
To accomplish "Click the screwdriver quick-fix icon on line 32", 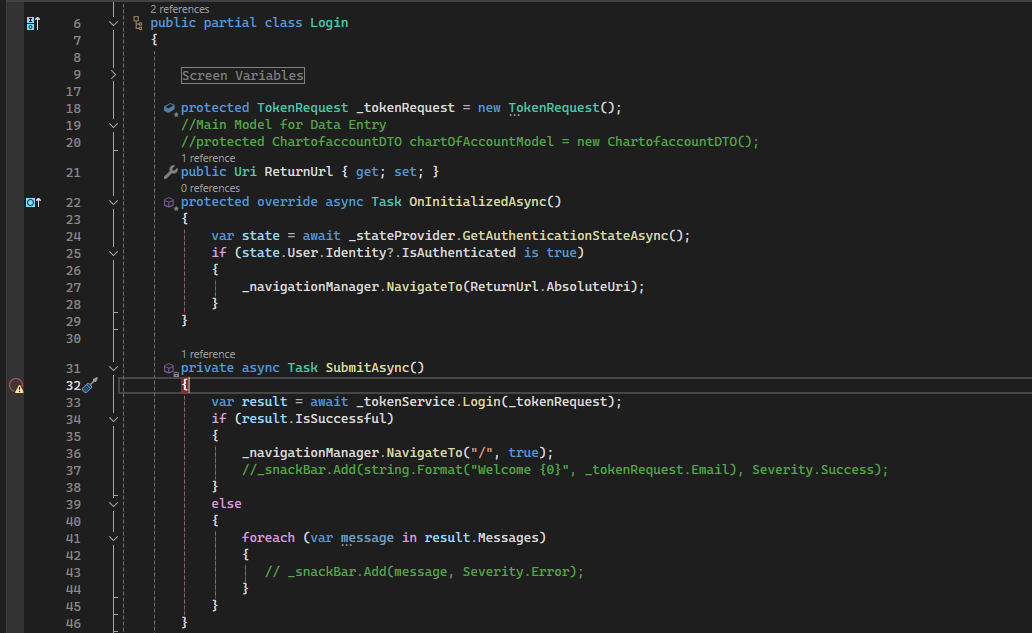I will [x=88, y=385].
